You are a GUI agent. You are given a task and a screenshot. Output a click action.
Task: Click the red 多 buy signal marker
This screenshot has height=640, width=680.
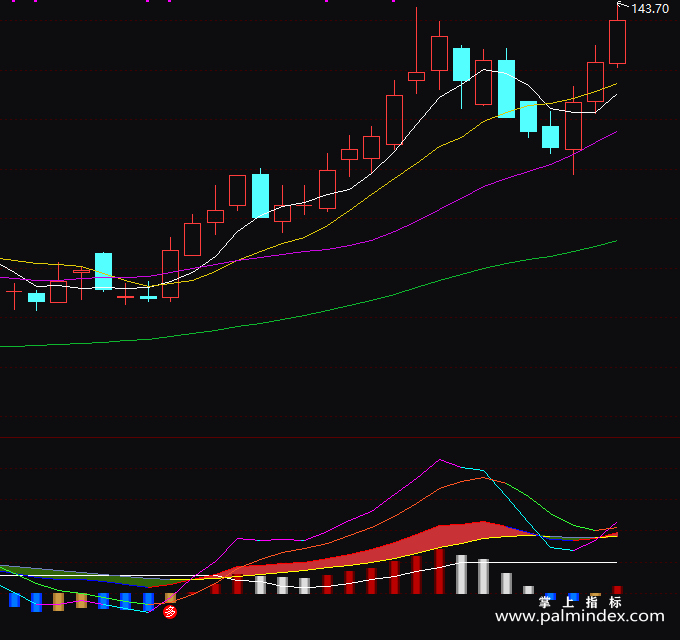pos(170,612)
